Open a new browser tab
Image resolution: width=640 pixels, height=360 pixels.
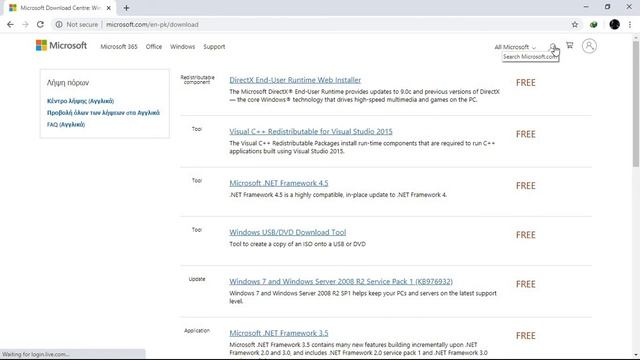[x=126, y=8]
